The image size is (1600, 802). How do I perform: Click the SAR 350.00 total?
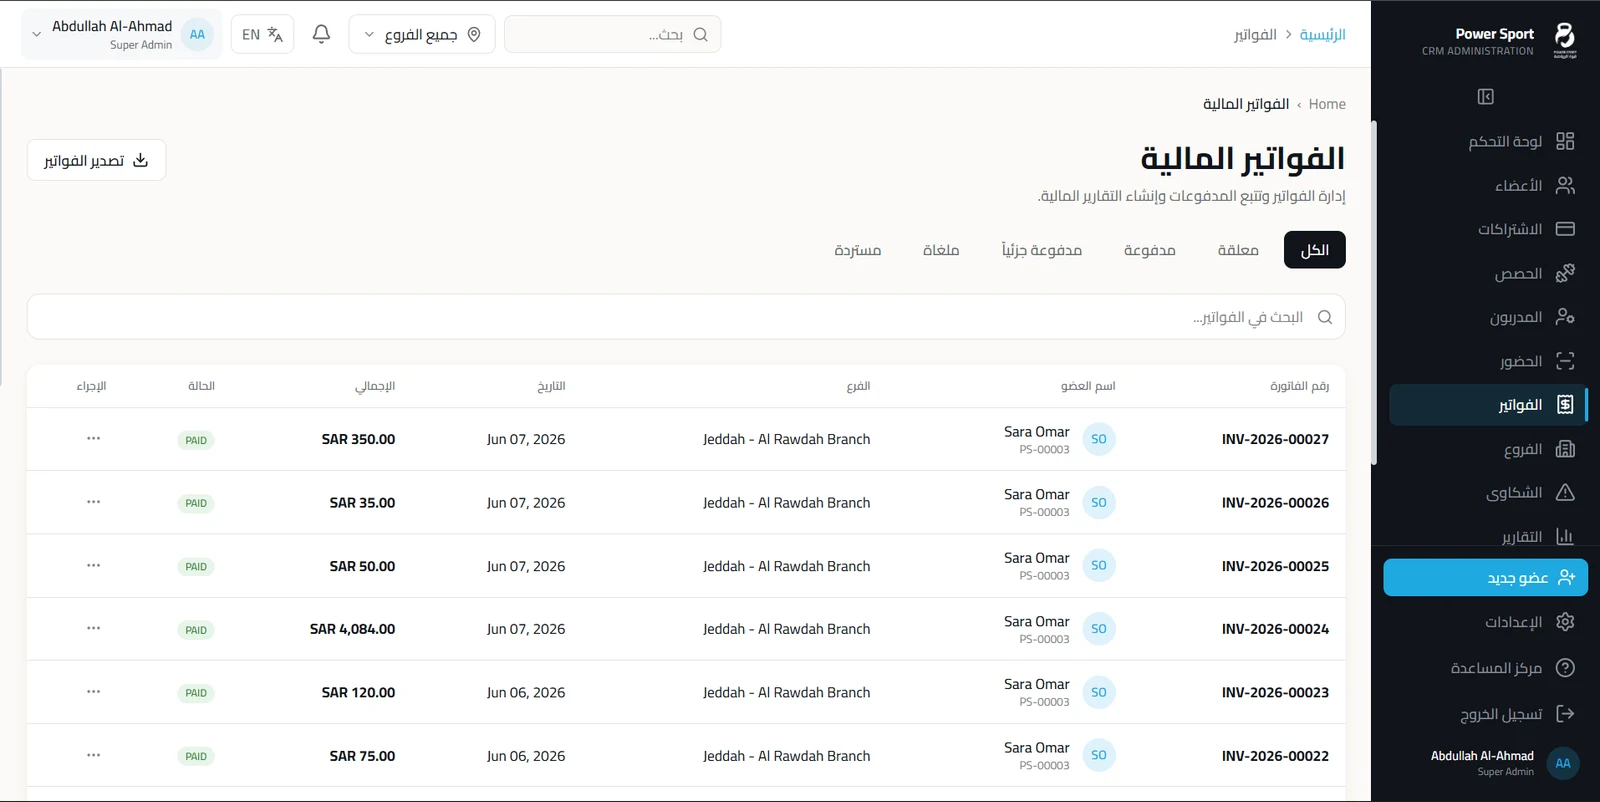click(x=358, y=439)
